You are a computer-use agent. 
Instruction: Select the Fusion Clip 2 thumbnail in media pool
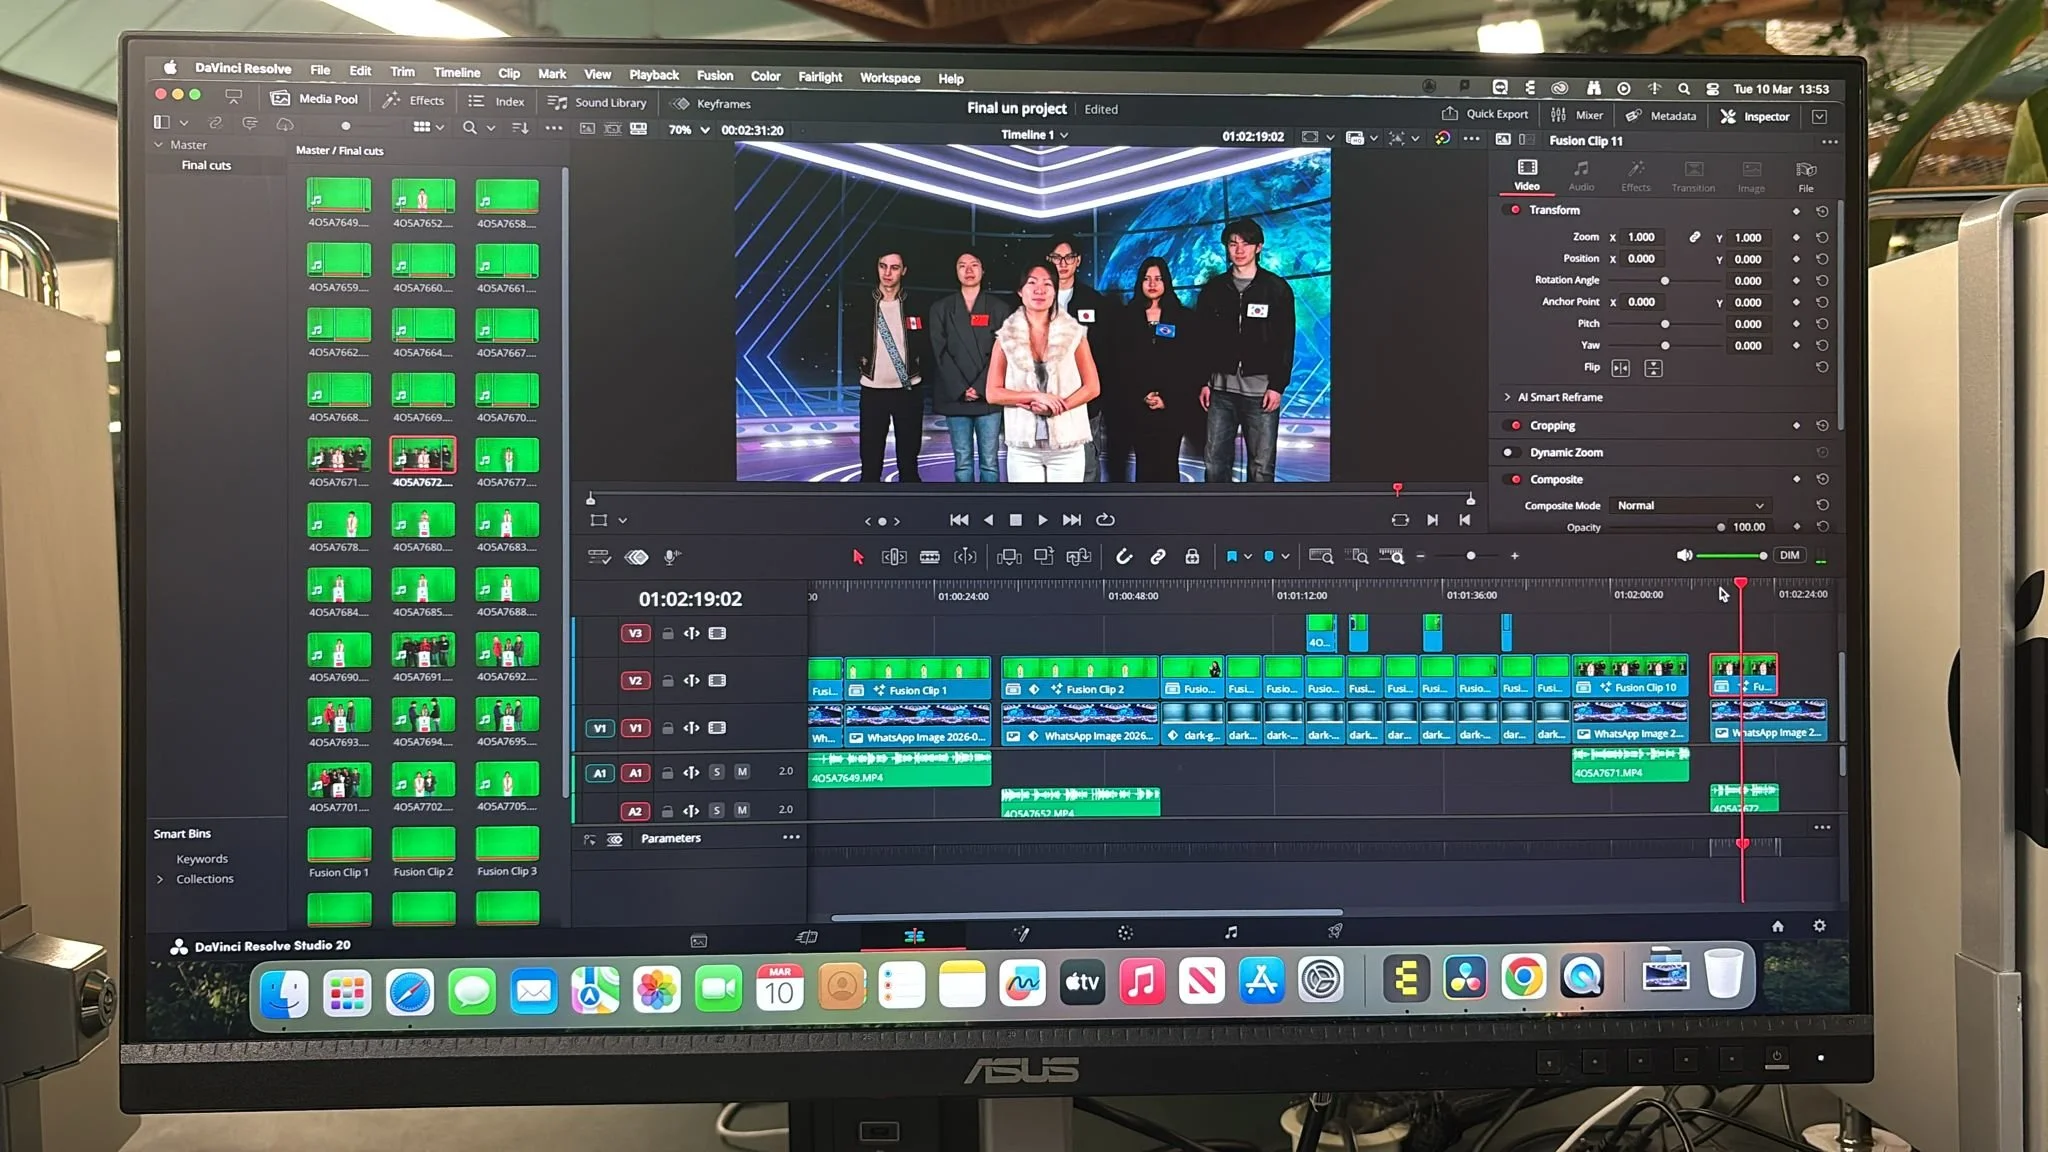click(x=423, y=845)
